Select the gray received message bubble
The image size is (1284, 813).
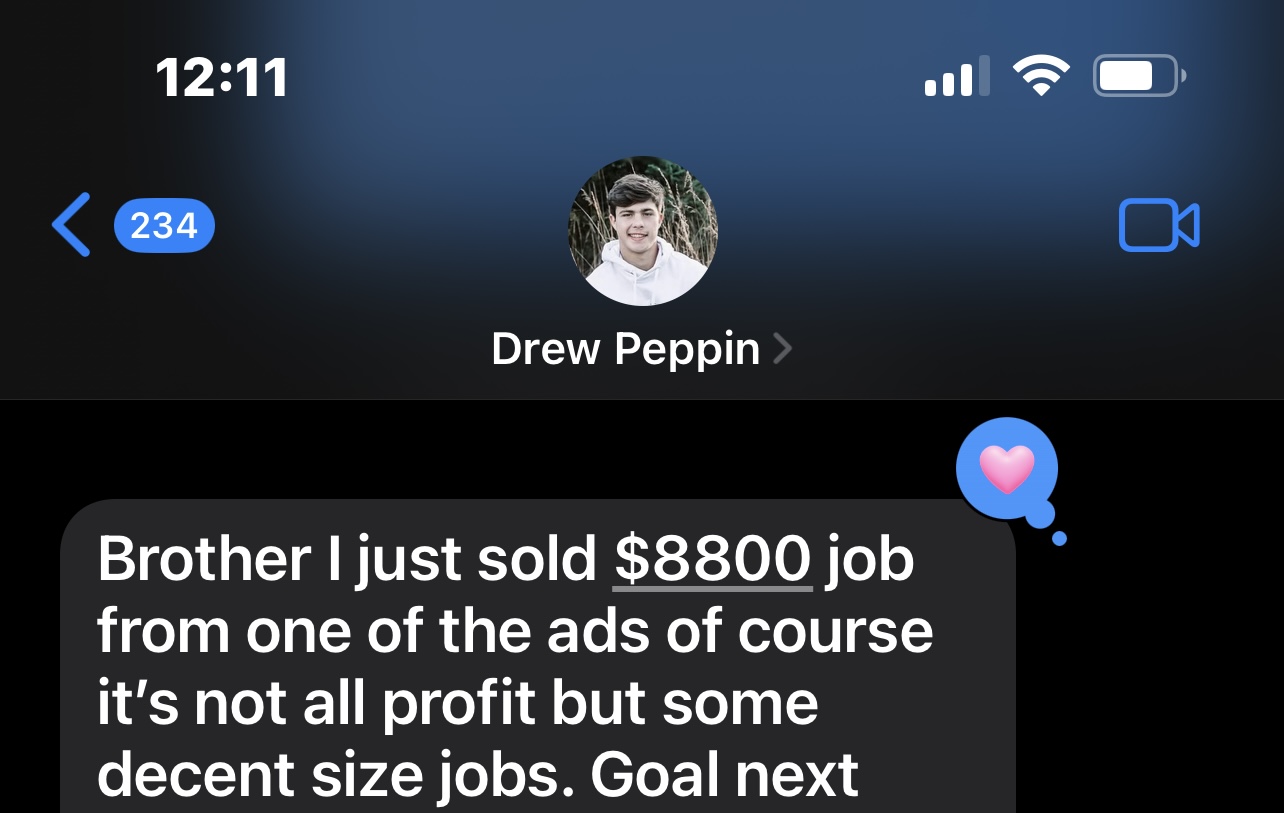pos(538,656)
